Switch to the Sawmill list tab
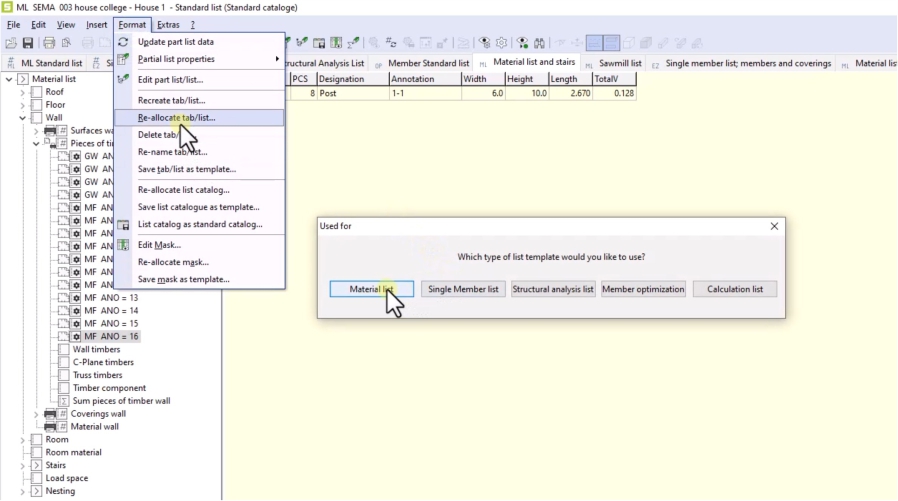Image resolution: width=898 pixels, height=501 pixels. (619, 63)
